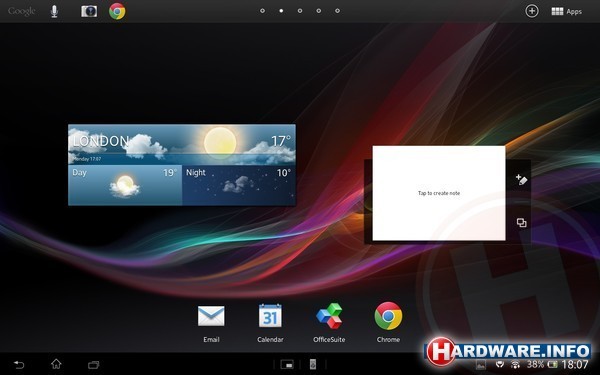Open the Email app
The image size is (600, 375).
pyautogui.click(x=211, y=323)
